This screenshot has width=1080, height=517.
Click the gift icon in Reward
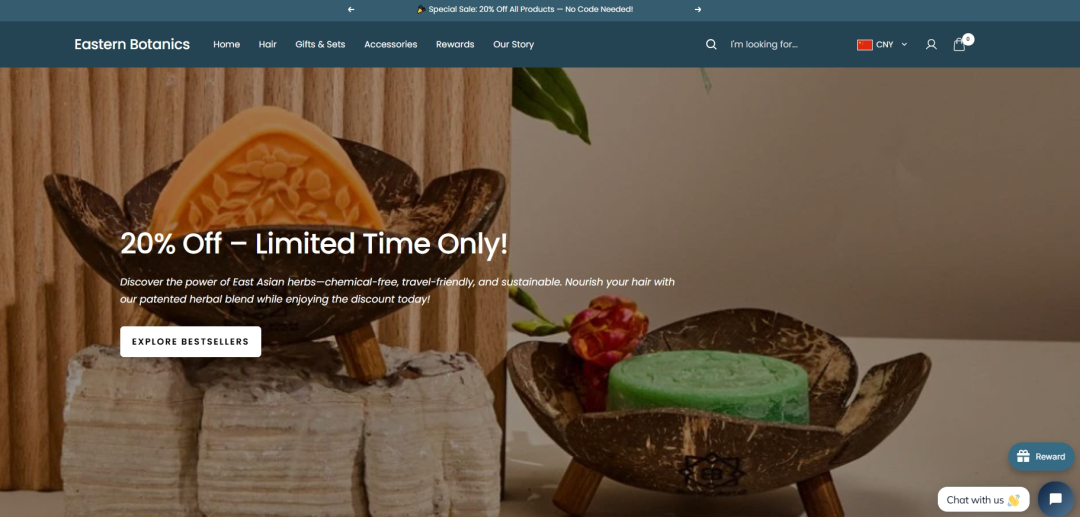[1023, 456]
